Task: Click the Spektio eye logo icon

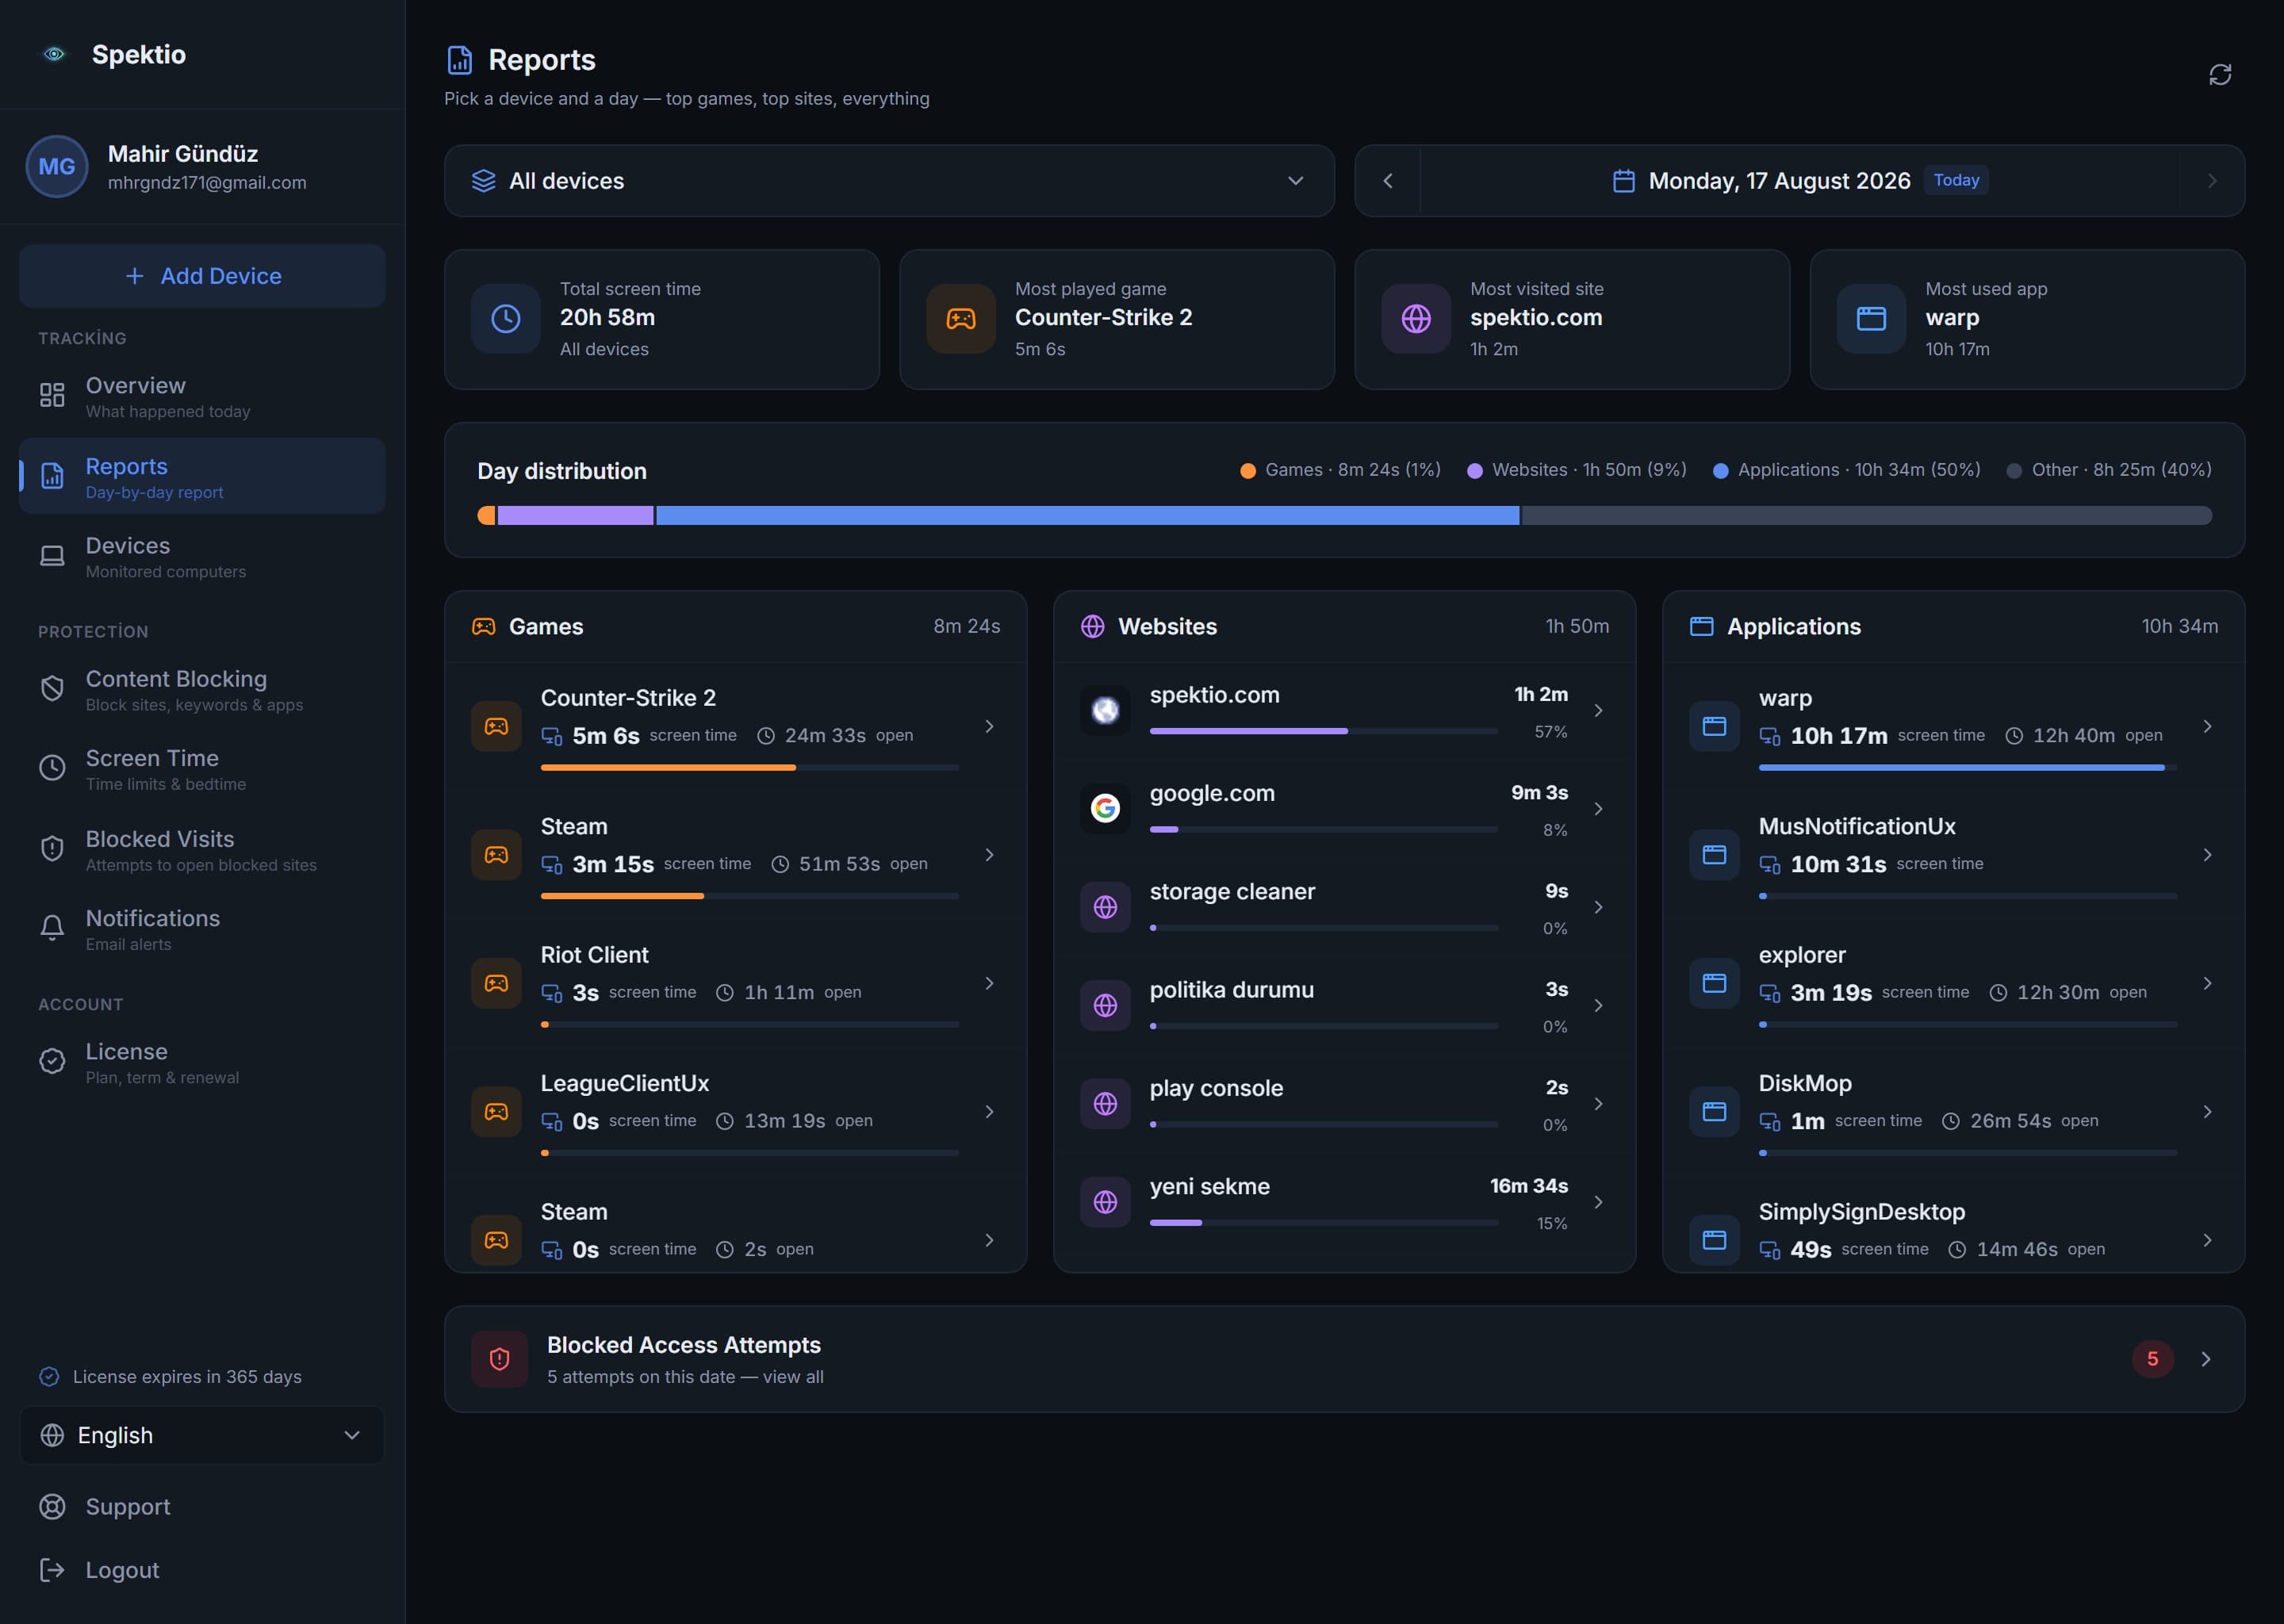Action: coord(55,54)
